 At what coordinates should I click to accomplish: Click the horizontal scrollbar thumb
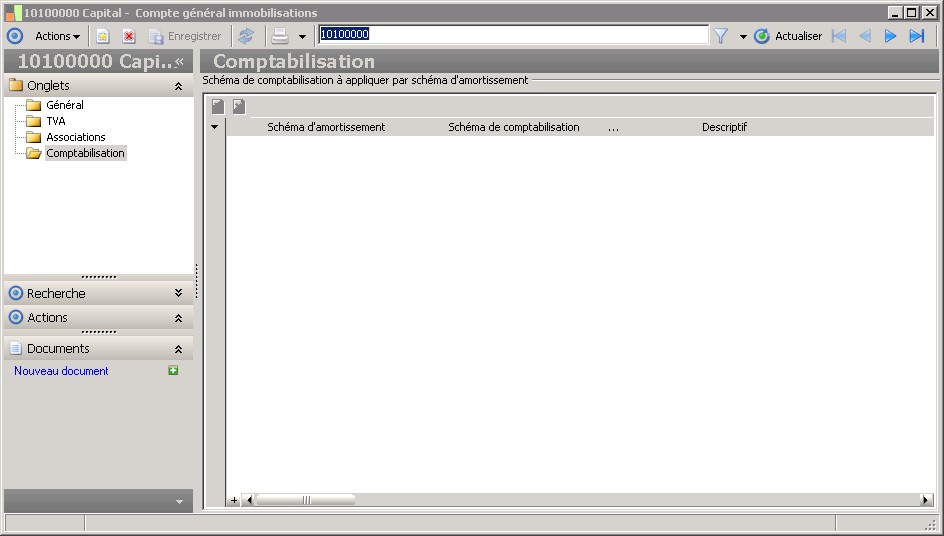point(306,500)
